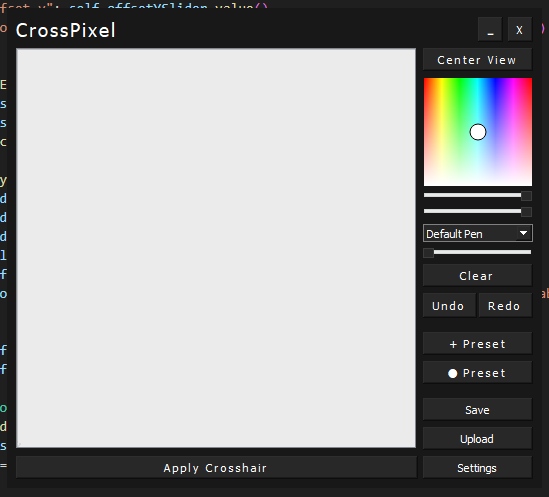This screenshot has height=497, width=549.
Task: Click the white color picker handle
Action: tap(478, 132)
